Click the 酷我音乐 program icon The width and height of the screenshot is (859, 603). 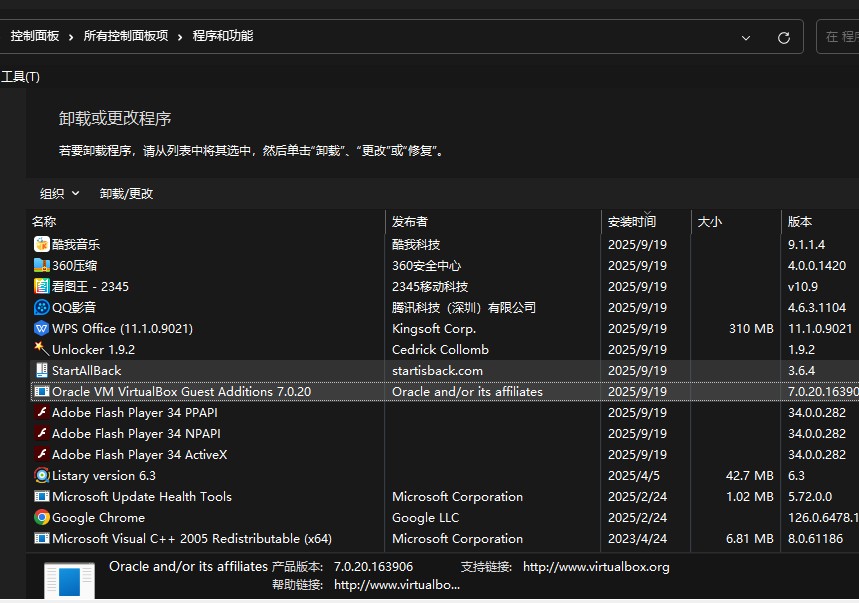[42, 244]
